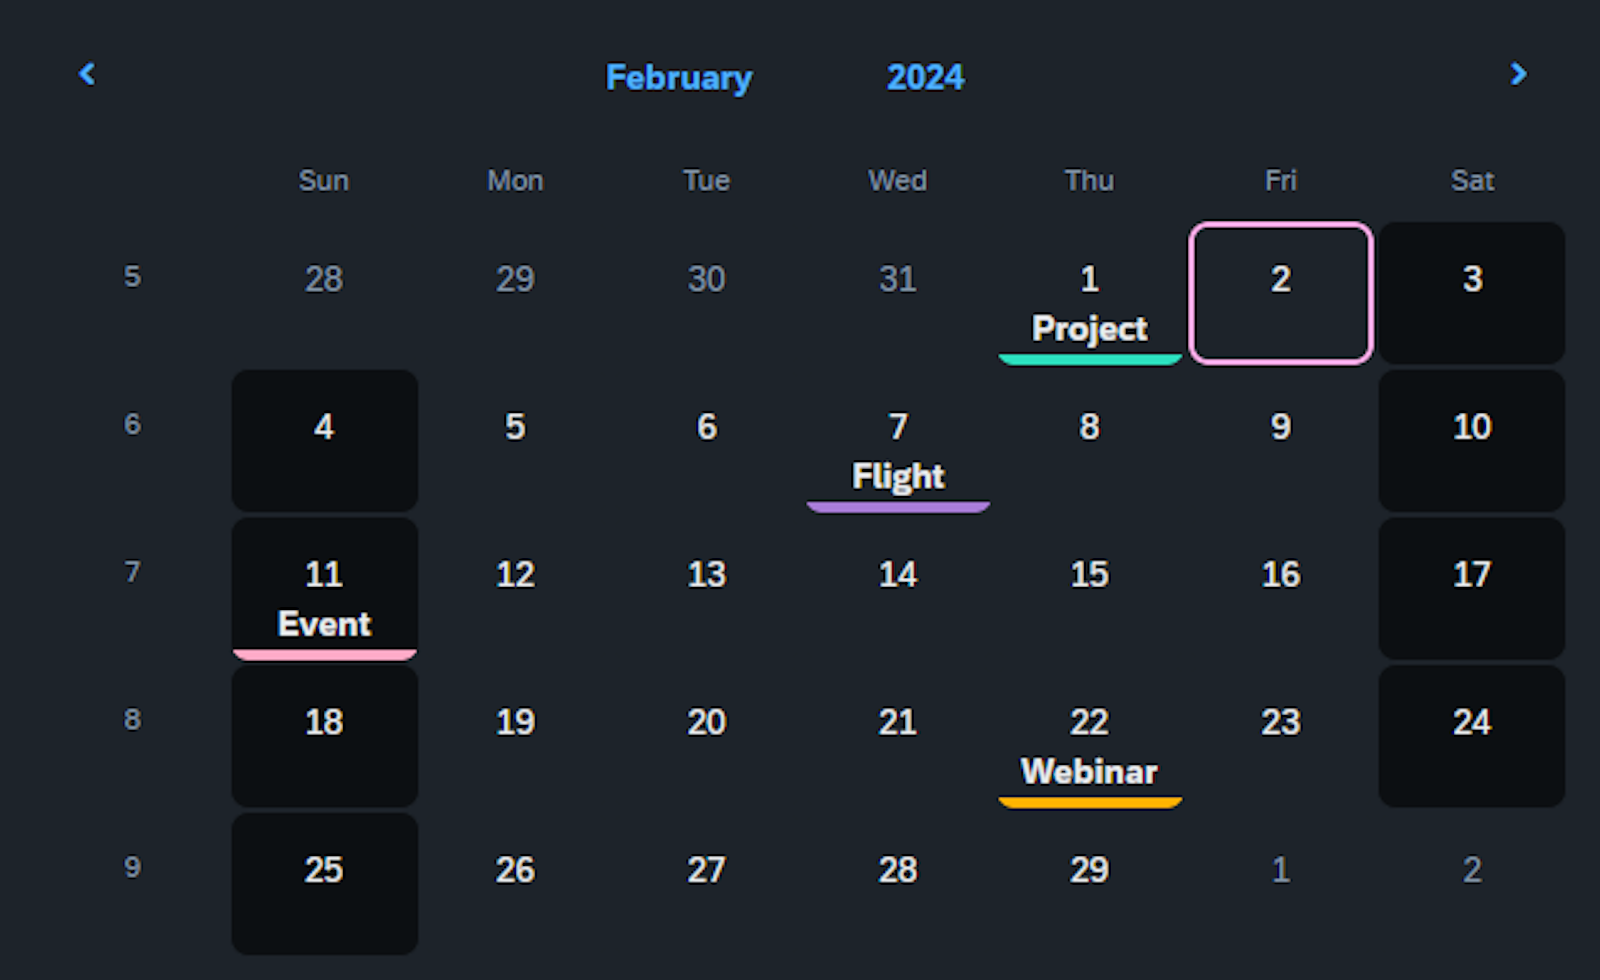Open the year selector labeled 2024
The width and height of the screenshot is (1600, 980).
click(924, 78)
